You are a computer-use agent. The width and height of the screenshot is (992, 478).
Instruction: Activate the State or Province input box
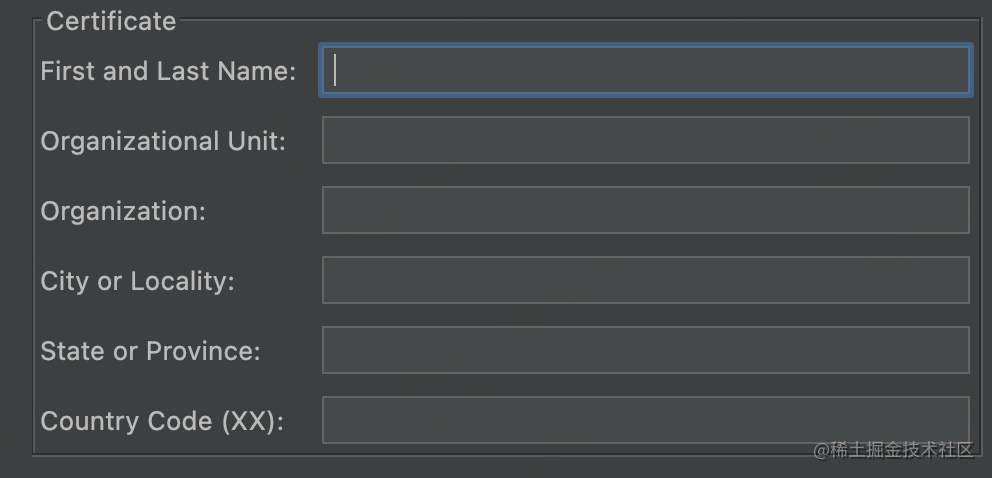pyautogui.click(x=645, y=350)
